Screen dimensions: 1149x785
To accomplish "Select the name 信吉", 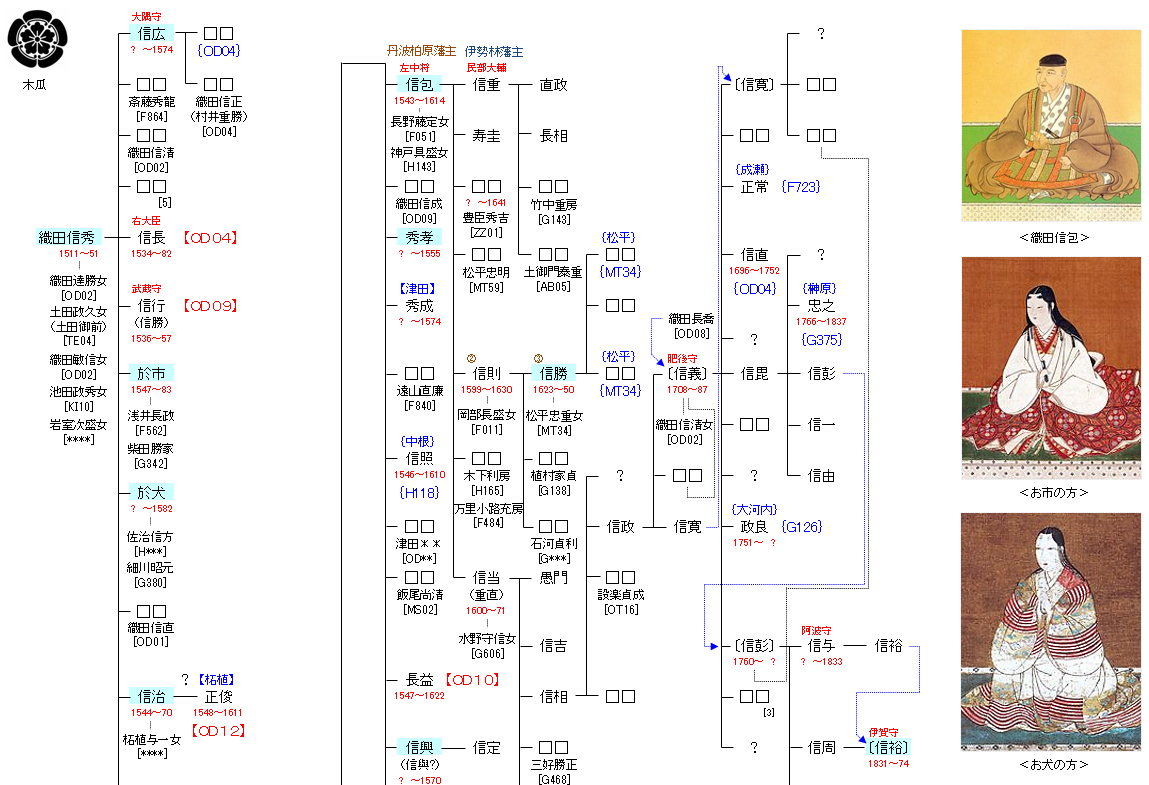I will pos(553,646).
